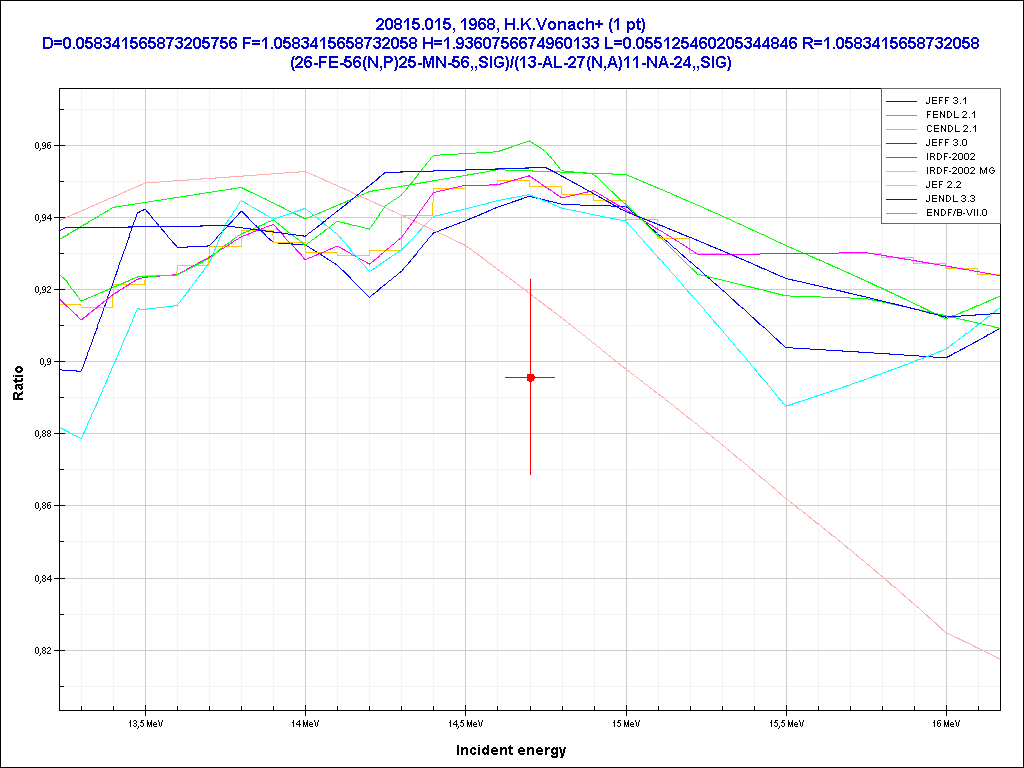Click the plot title line with H.K.Vonach+
This screenshot has width=1024, height=768.
(x=510, y=24)
